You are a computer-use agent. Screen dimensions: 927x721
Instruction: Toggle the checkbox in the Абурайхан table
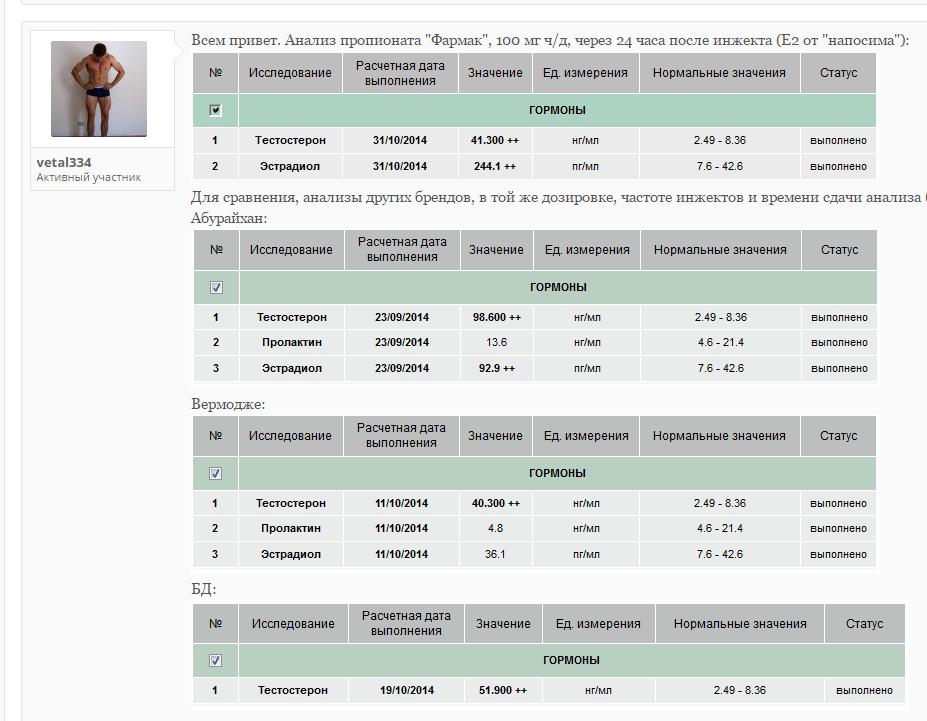(216, 287)
